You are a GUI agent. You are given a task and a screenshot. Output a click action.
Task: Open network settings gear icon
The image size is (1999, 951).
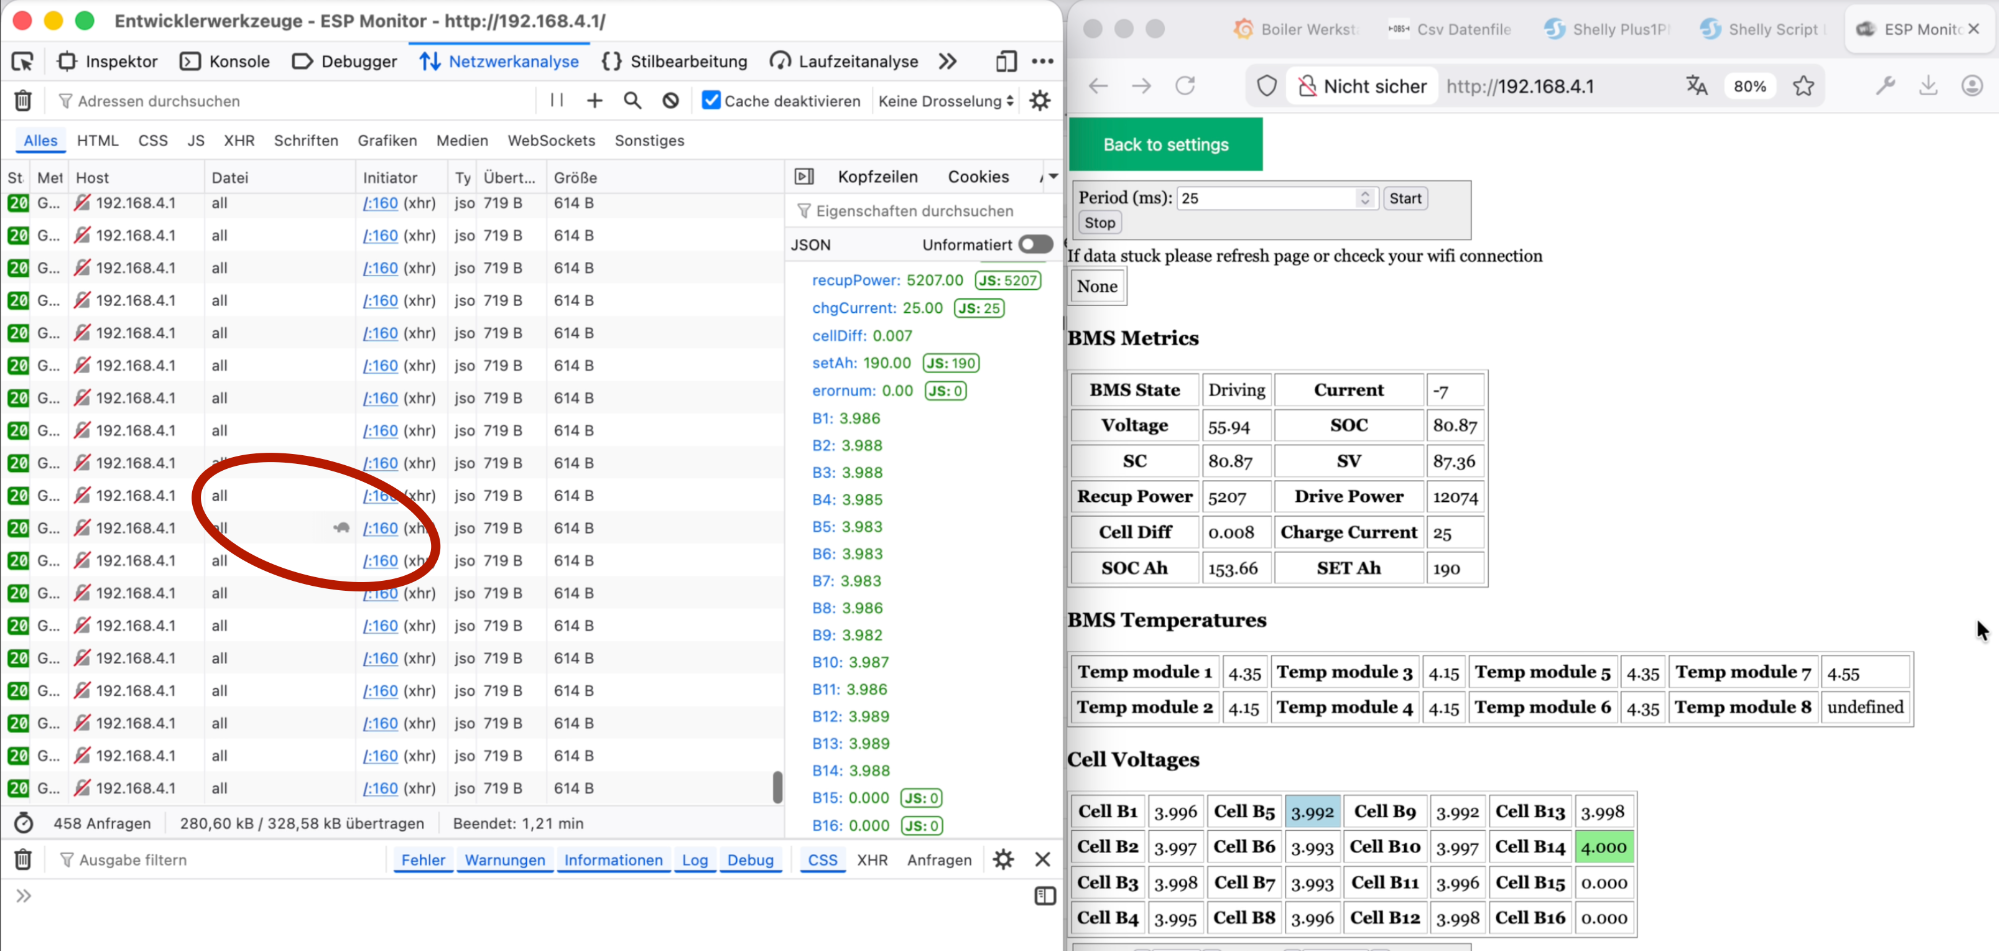coord(1040,101)
